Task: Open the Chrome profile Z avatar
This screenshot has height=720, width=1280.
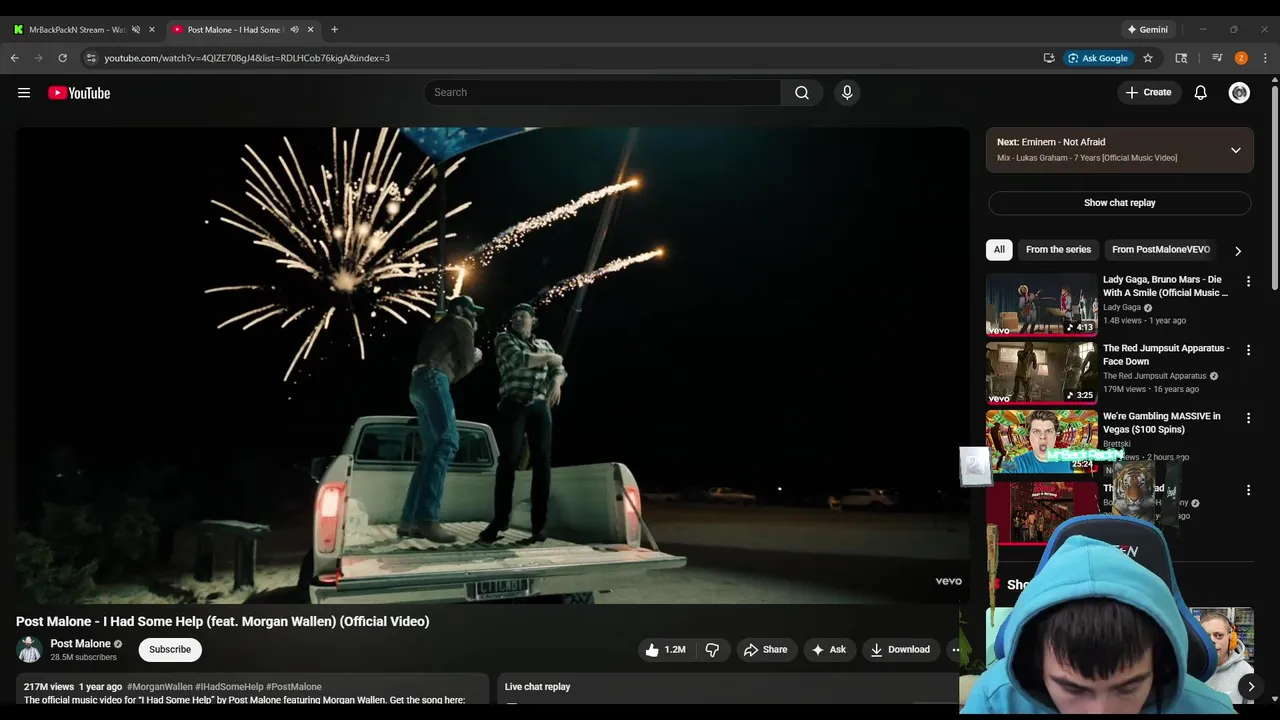Action: click(x=1241, y=58)
